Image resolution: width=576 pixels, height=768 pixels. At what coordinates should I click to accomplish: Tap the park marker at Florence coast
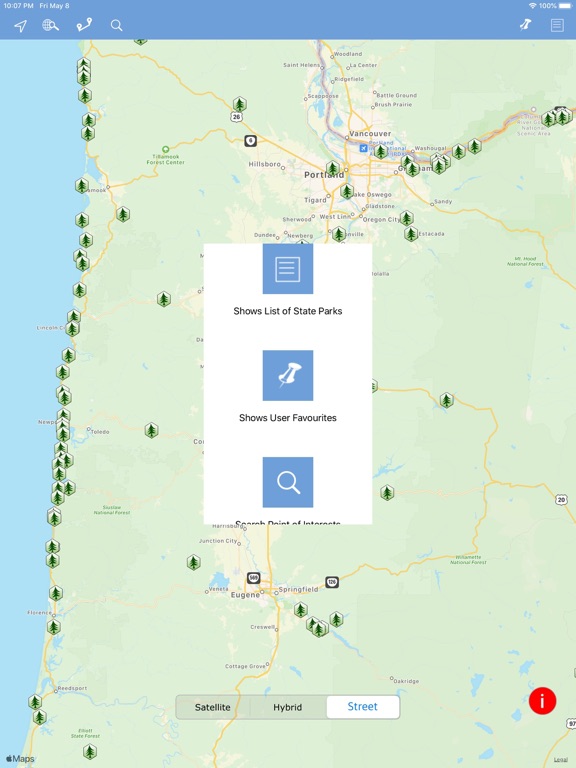point(53,627)
